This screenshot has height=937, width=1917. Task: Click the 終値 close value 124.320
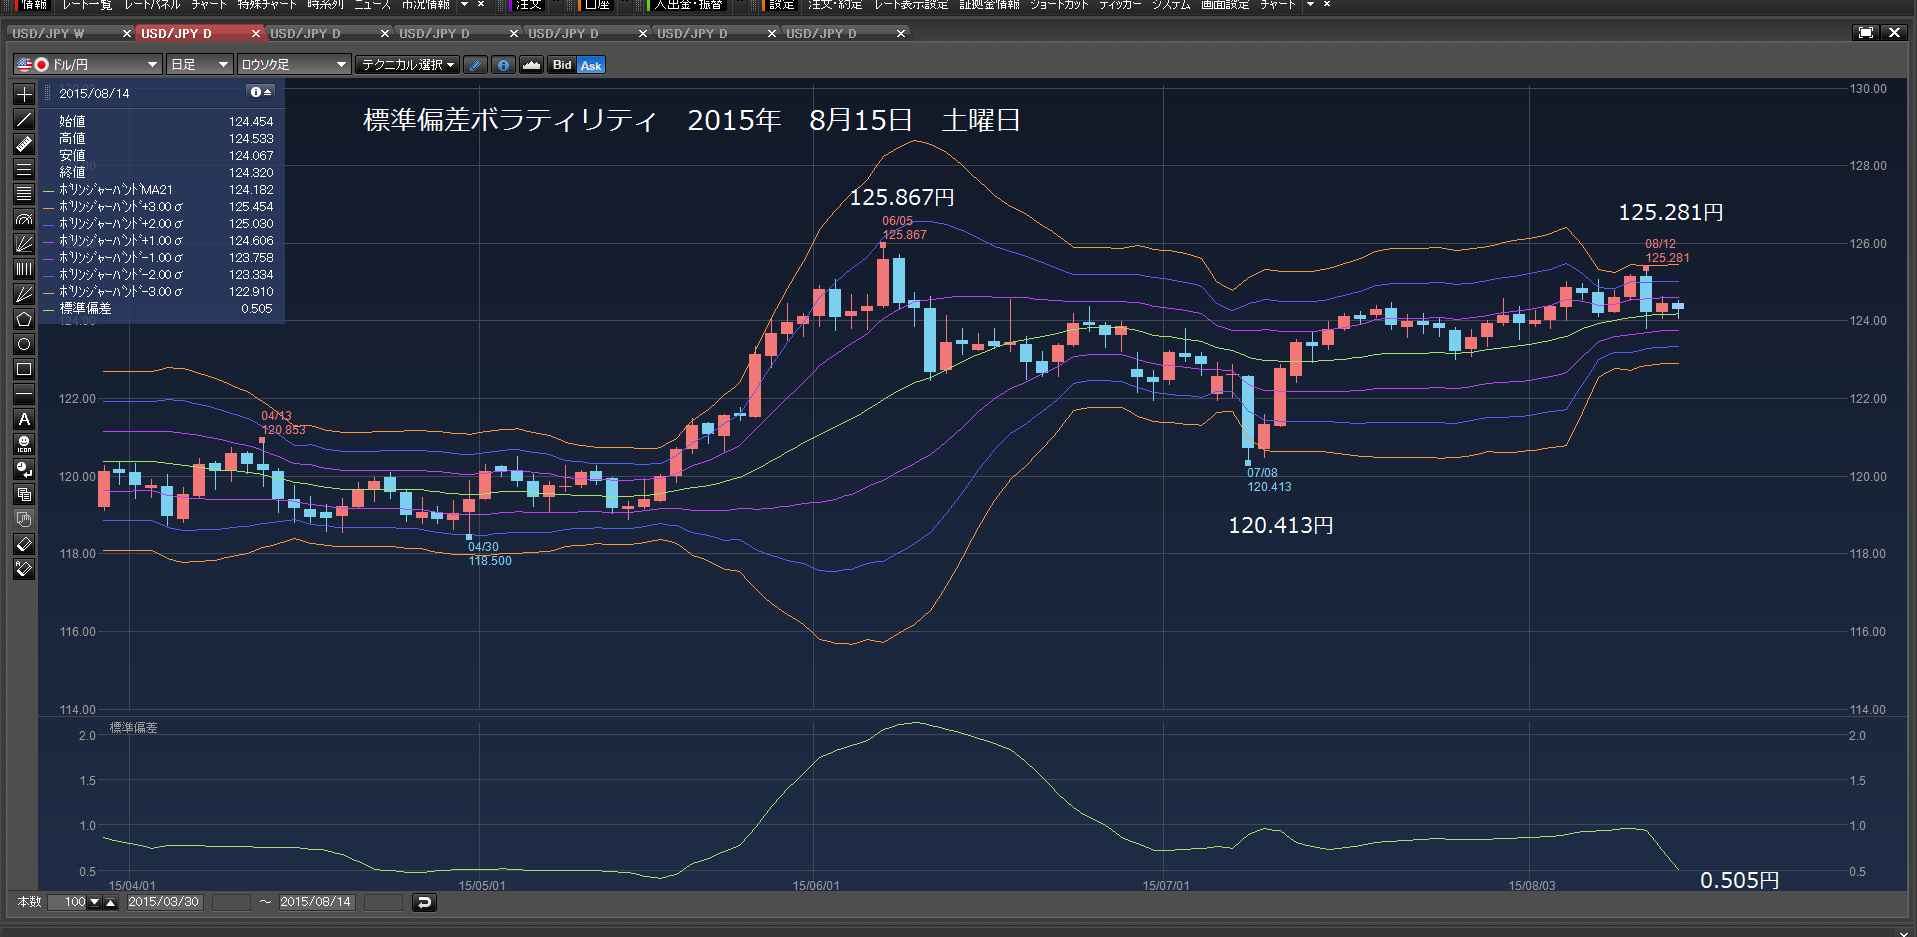(251, 173)
